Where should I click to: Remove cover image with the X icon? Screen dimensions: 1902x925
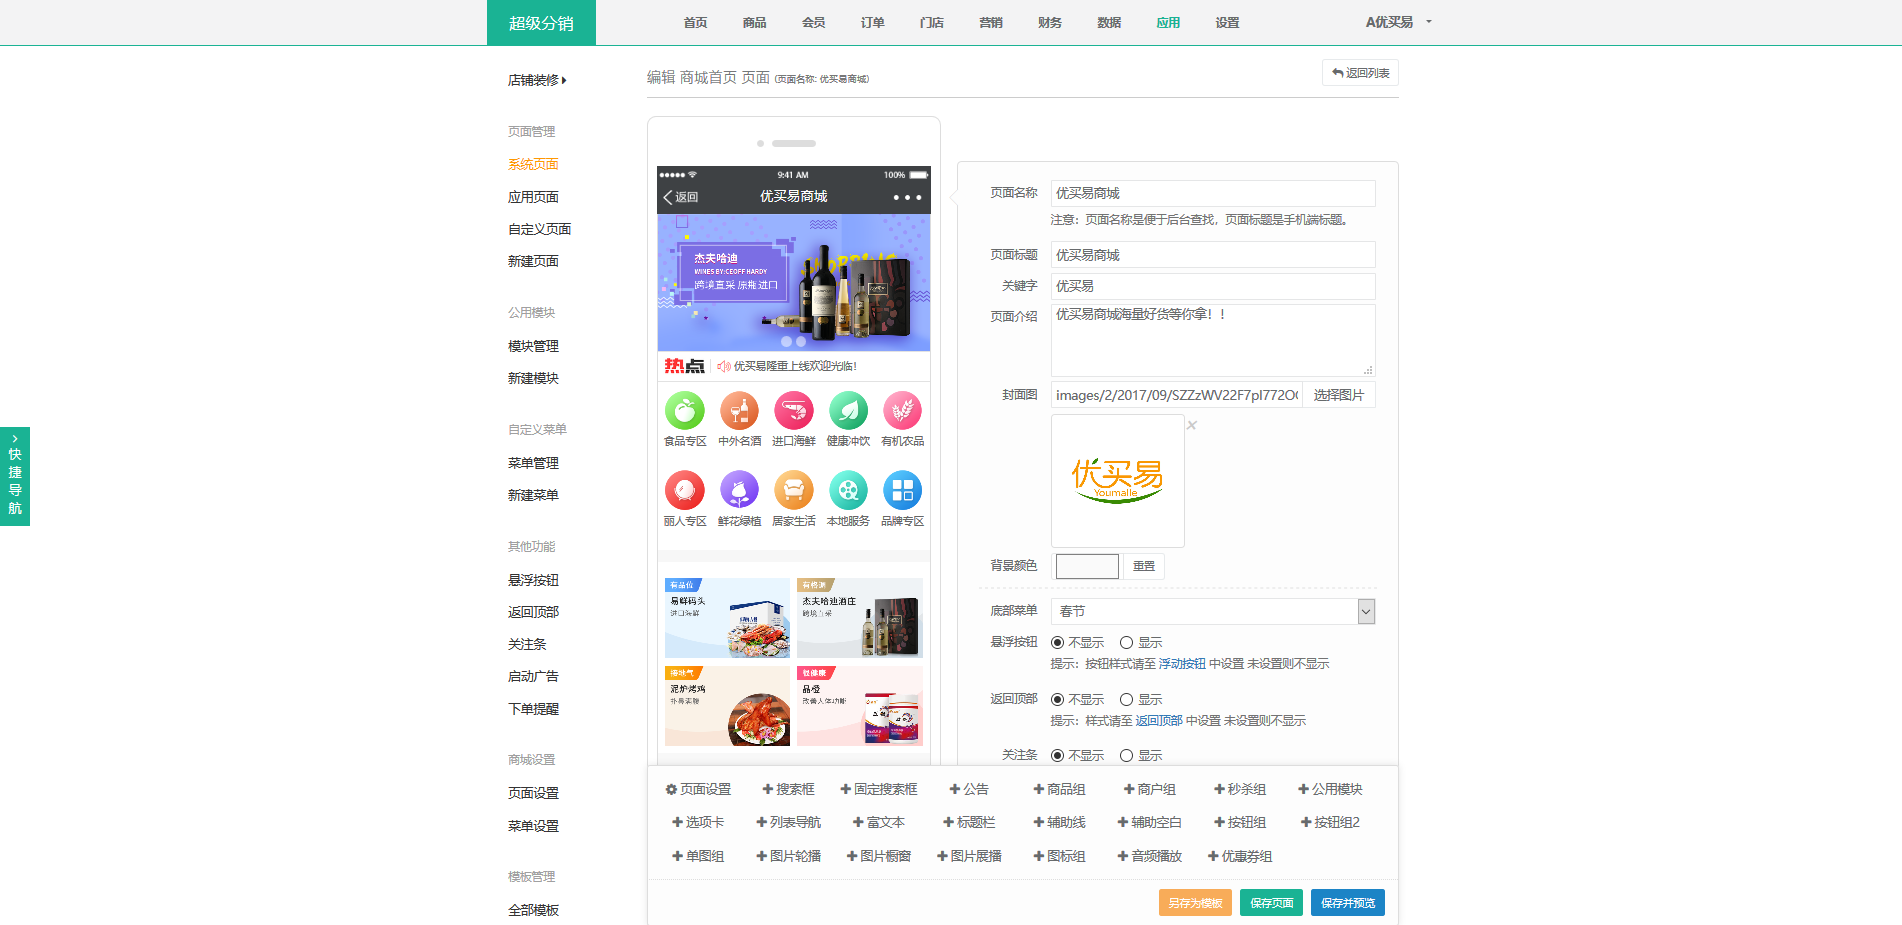click(1192, 425)
